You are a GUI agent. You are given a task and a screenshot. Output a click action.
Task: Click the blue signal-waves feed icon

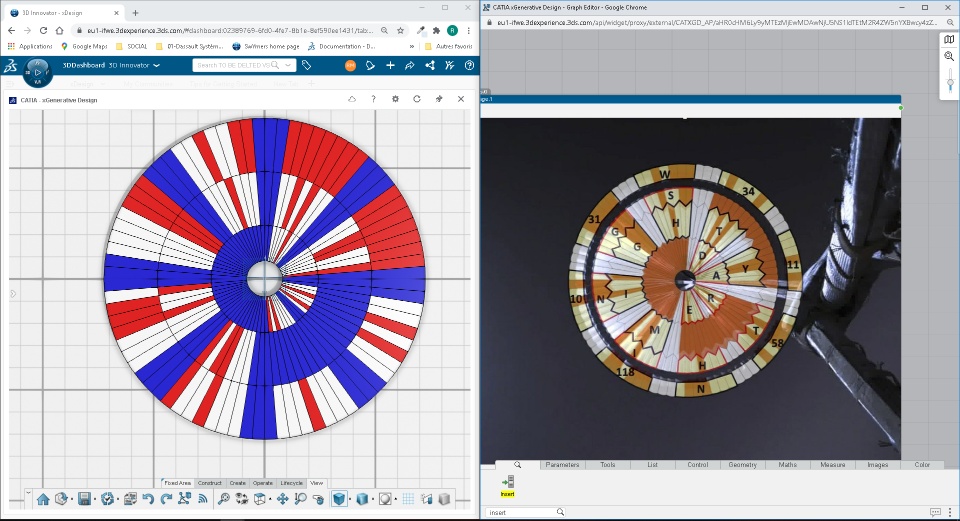203,499
